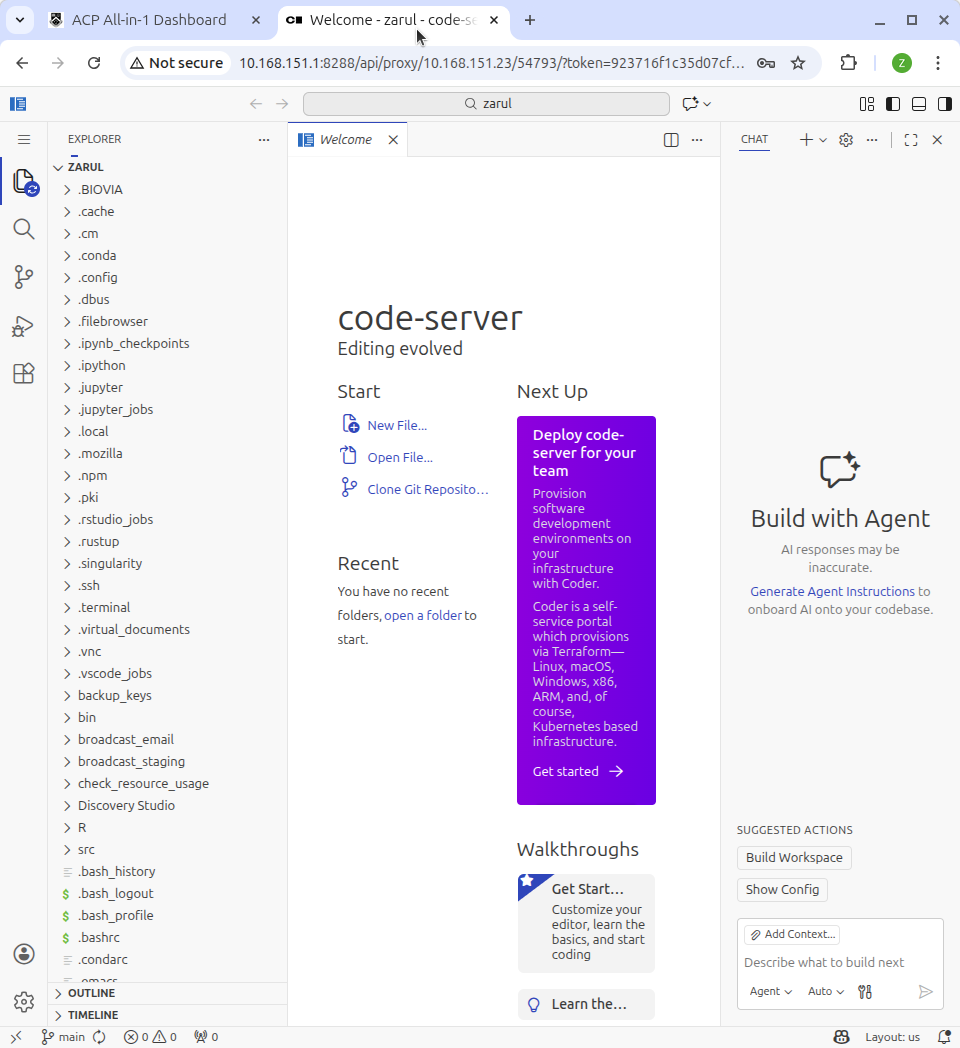Open the Run and Debug view
Viewport: 960px width, 1048px height.
click(x=24, y=326)
